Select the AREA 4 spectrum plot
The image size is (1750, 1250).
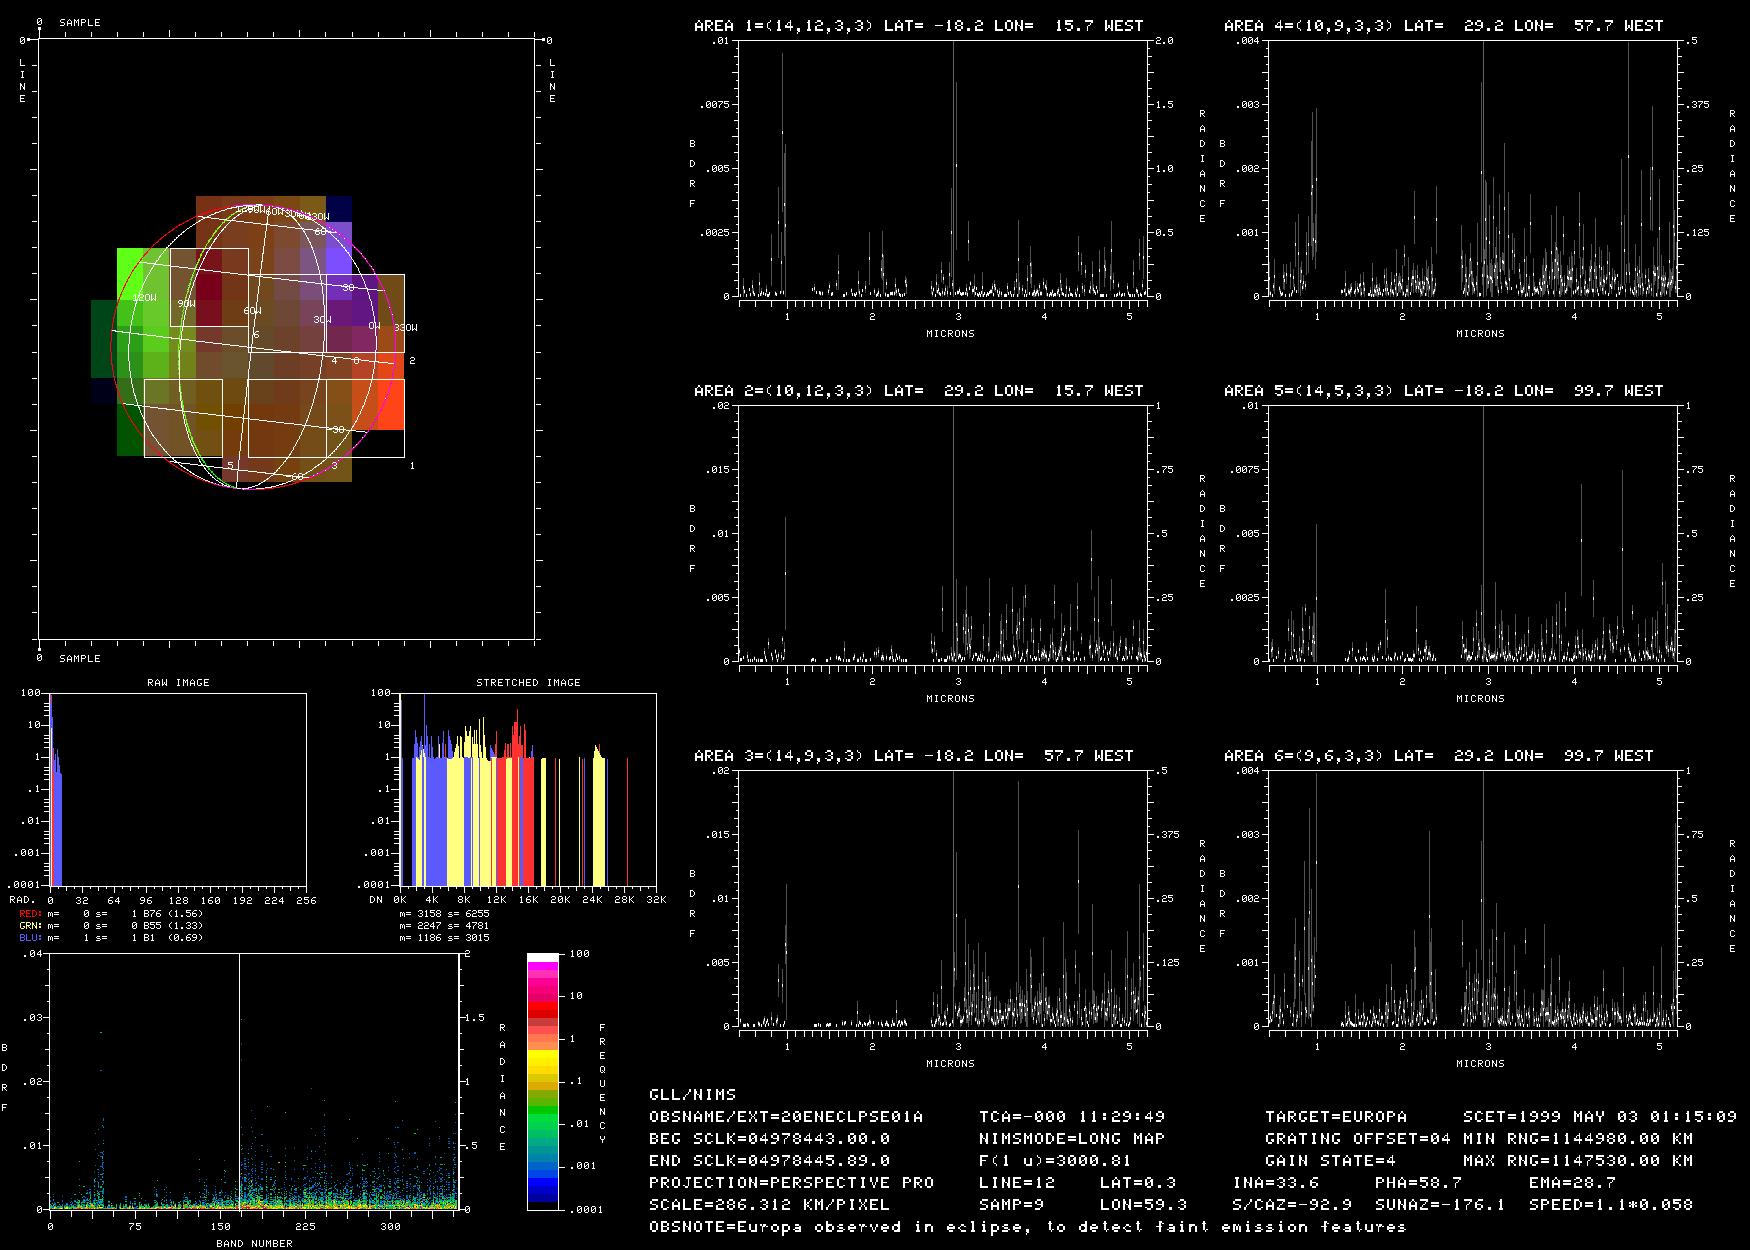point(1474,170)
